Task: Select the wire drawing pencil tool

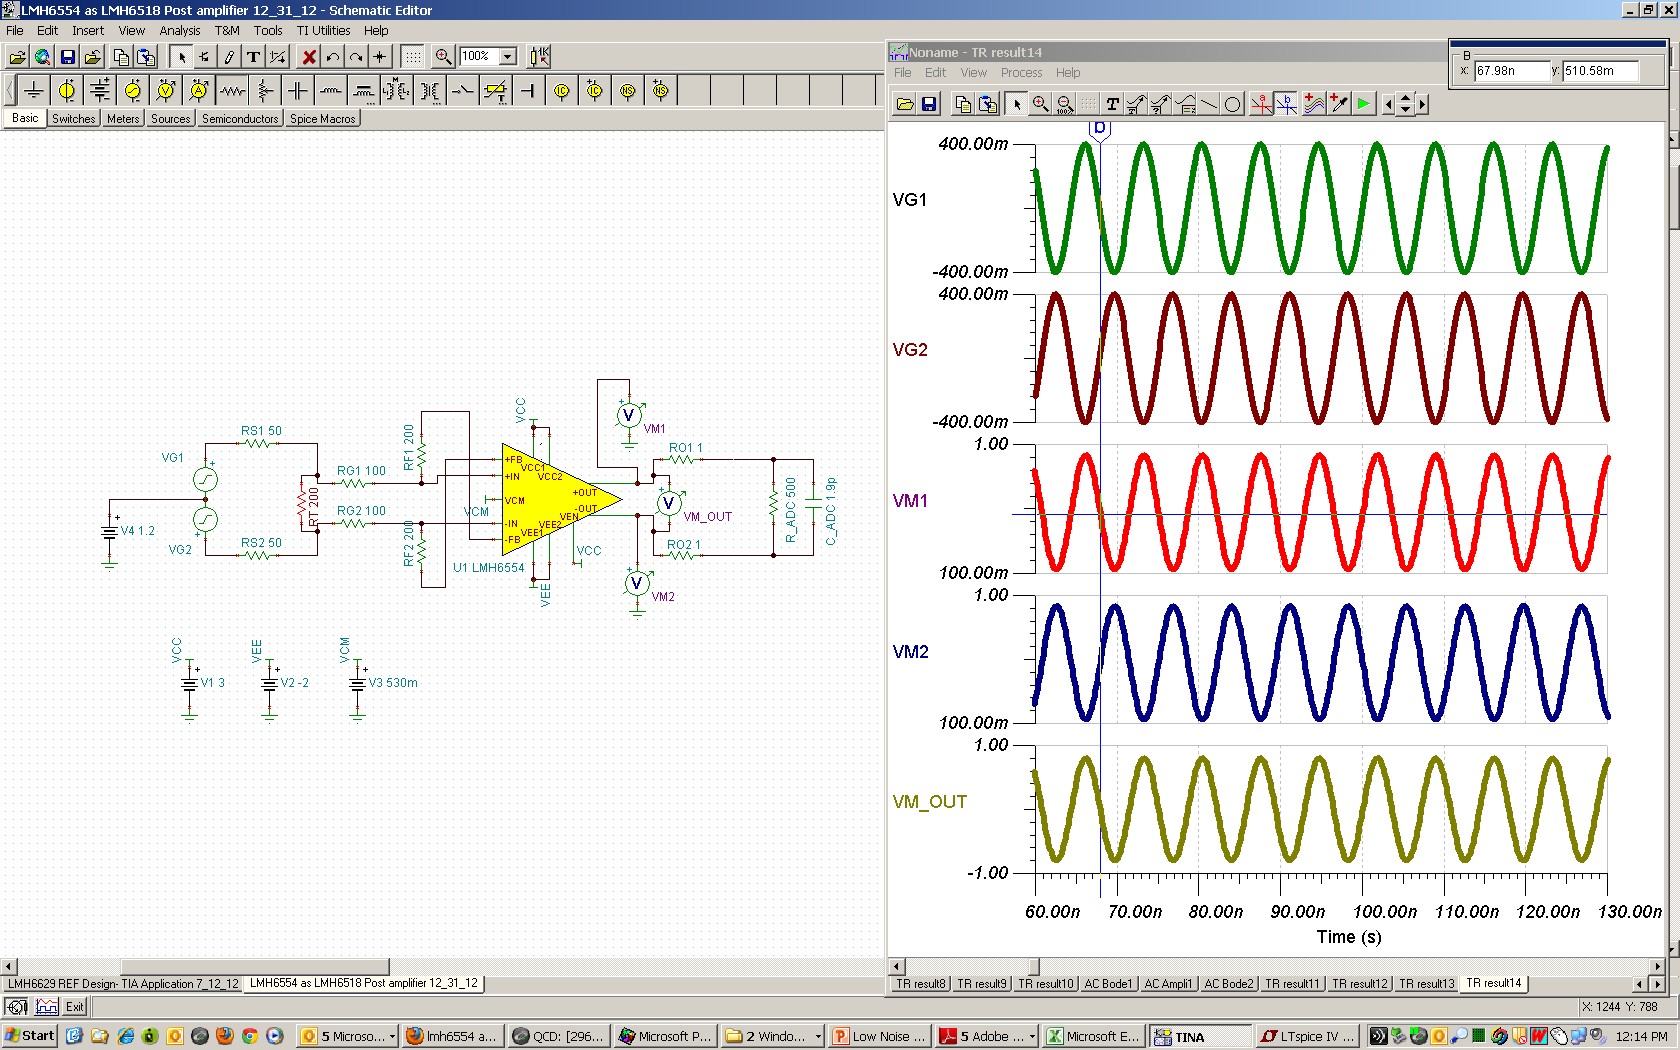Action: 229,57
